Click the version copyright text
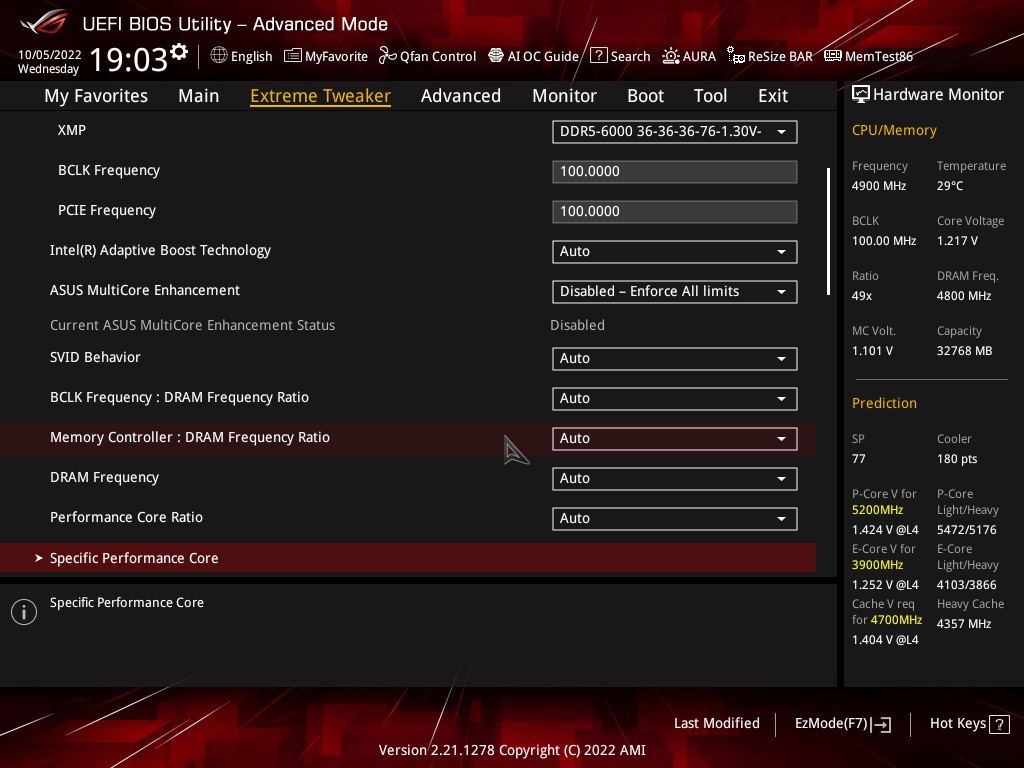The width and height of the screenshot is (1024, 768). pyautogui.click(x=512, y=750)
